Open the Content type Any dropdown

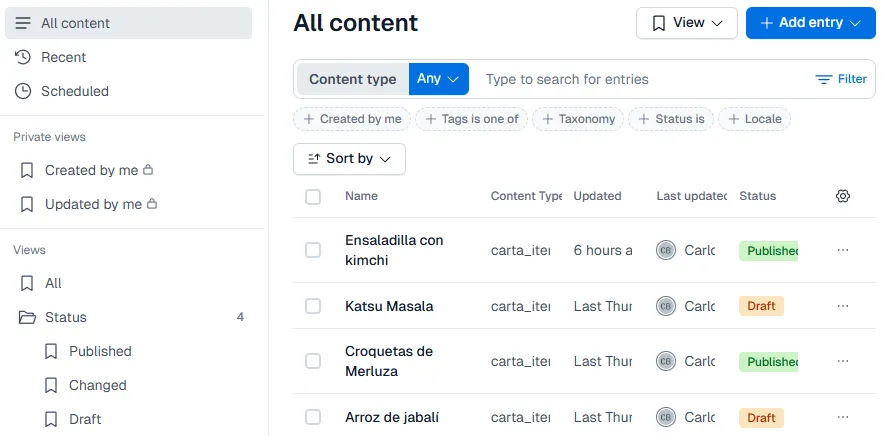click(x=438, y=79)
